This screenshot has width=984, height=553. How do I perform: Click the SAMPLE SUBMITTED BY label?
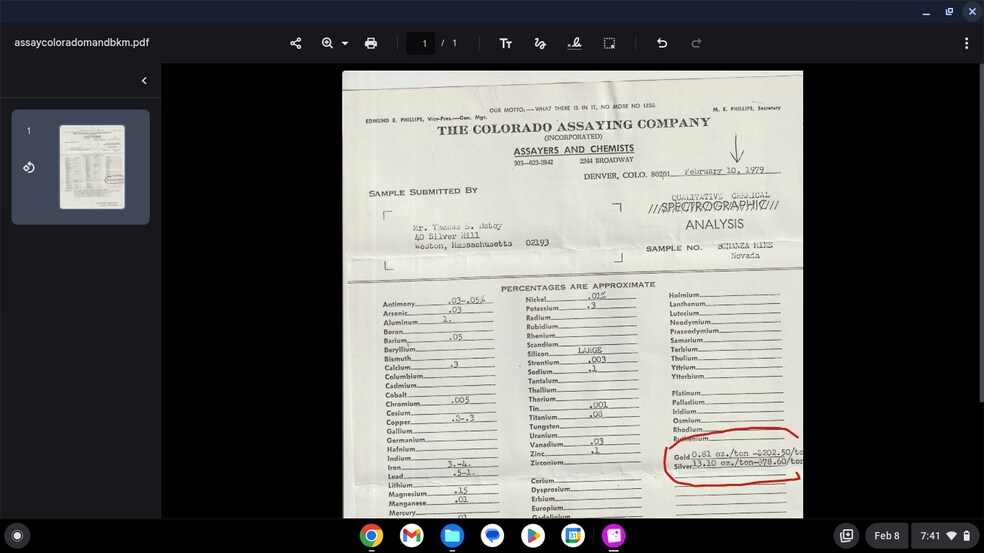(424, 191)
